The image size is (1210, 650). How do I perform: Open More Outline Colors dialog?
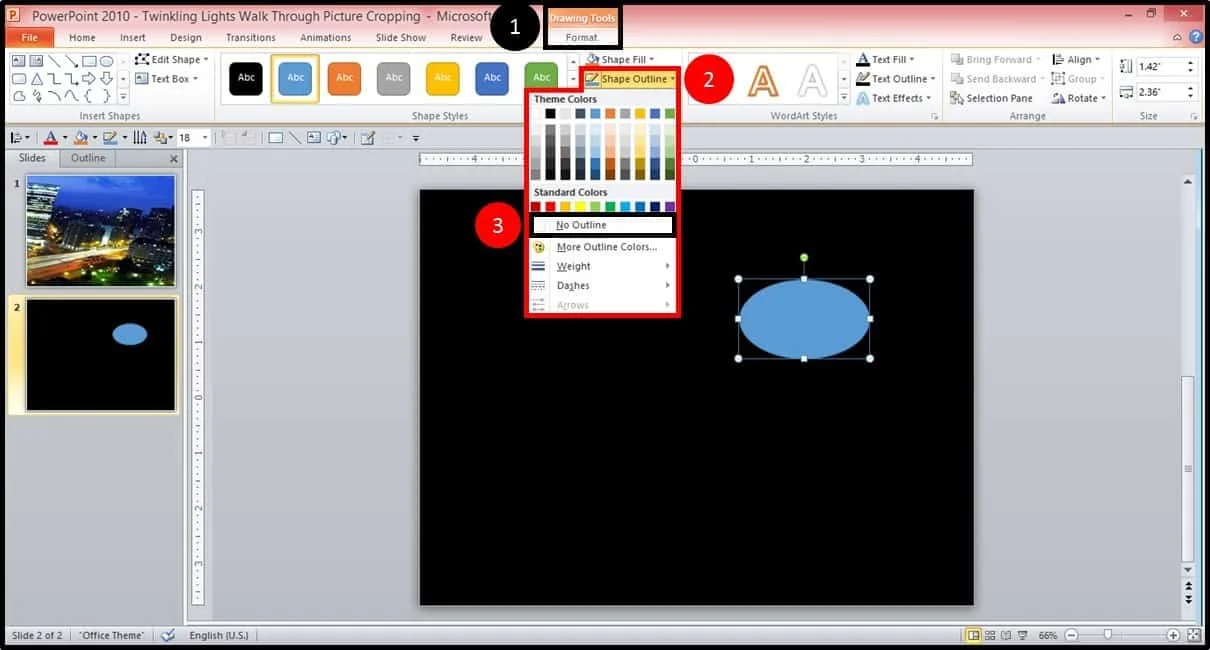[603, 247]
